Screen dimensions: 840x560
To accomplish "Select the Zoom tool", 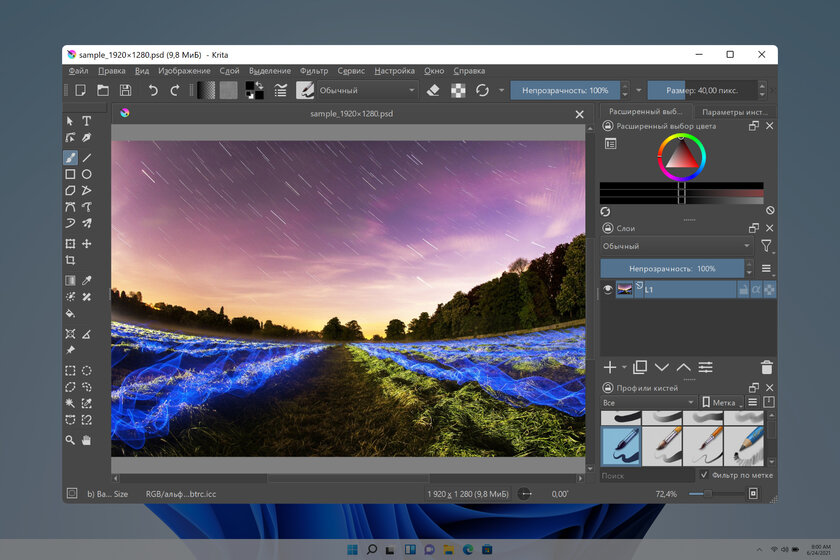I will tap(70, 440).
